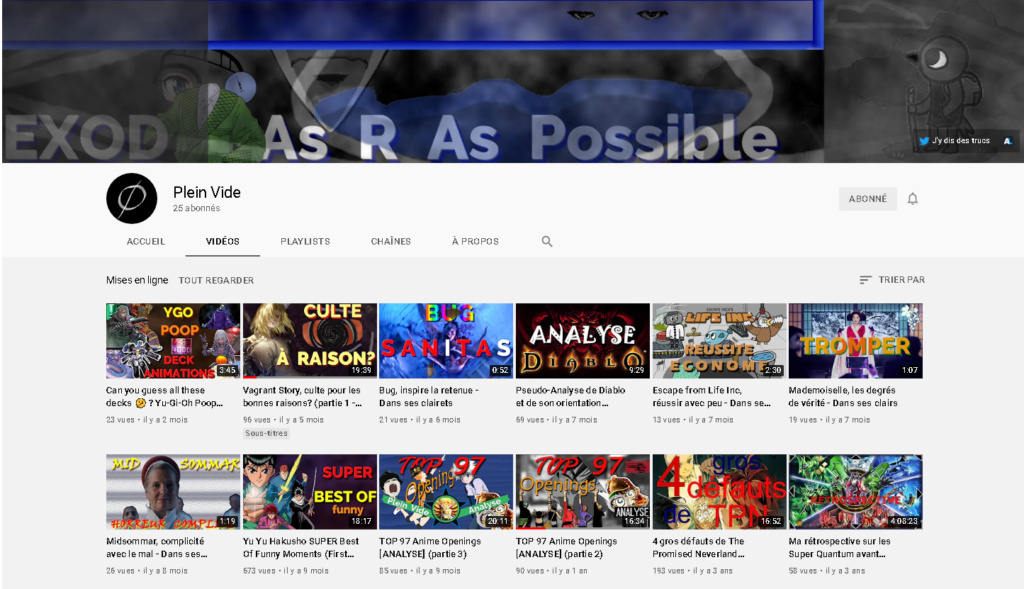Viewport: 1024px width, 589px height.
Task: Open the Playlists tab
Action: [x=305, y=242]
